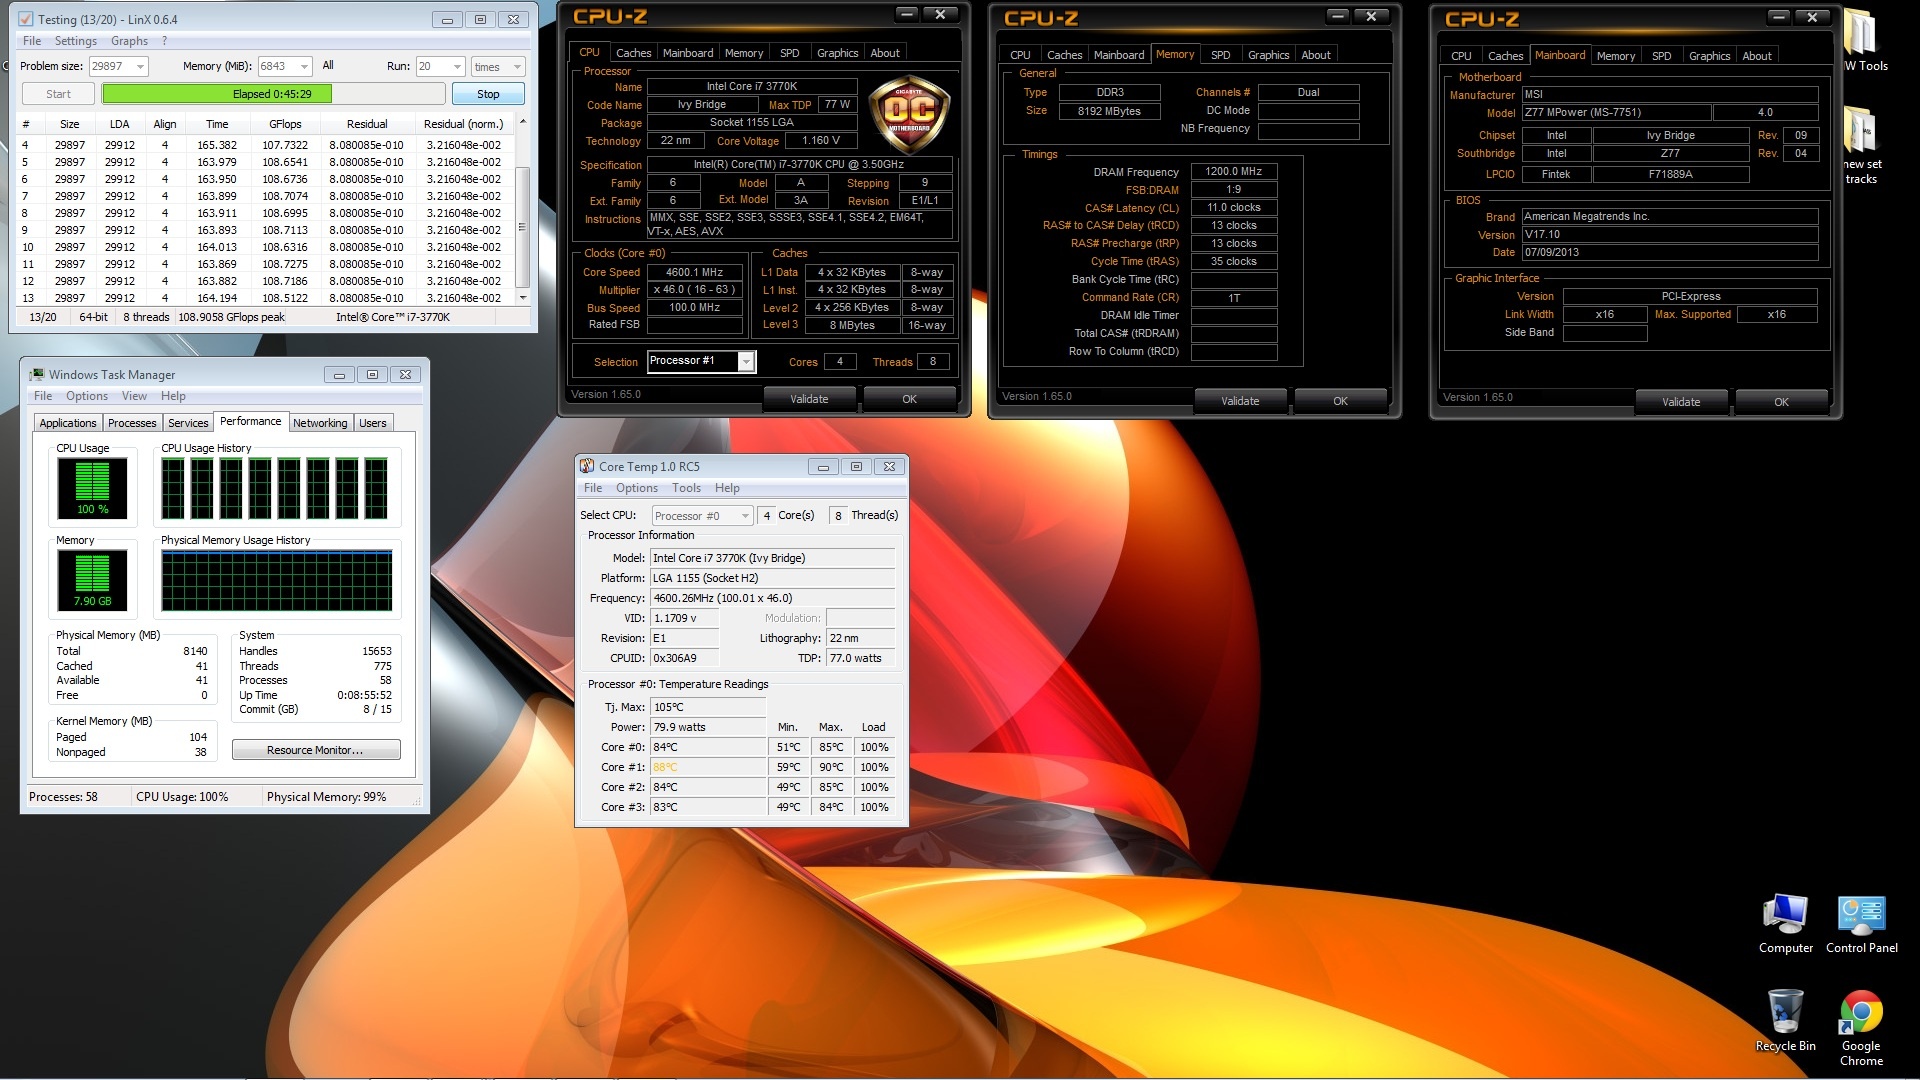This screenshot has height=1080, width=1920.
Task: Open the Networking tab in Task Manager
Action: [x=320, y=423]
